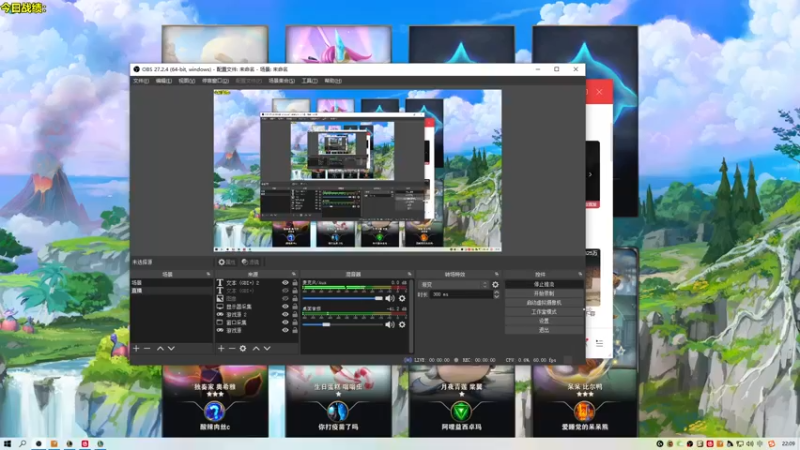Mute the 麦克风/Aux speaker icon
800x450 pixels.
click(x=390, y=298)
